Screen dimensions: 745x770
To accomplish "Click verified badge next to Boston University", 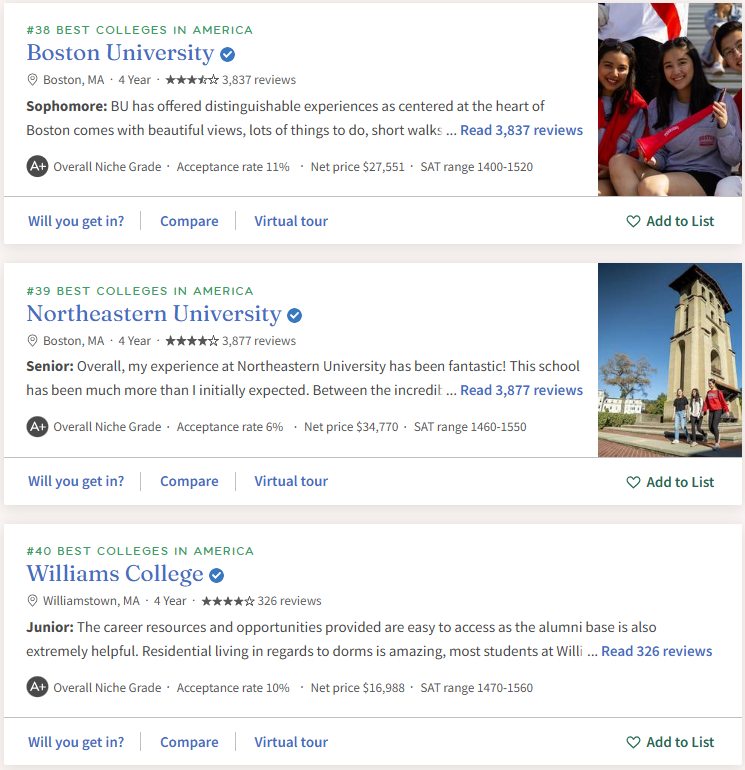I will 228,54.
